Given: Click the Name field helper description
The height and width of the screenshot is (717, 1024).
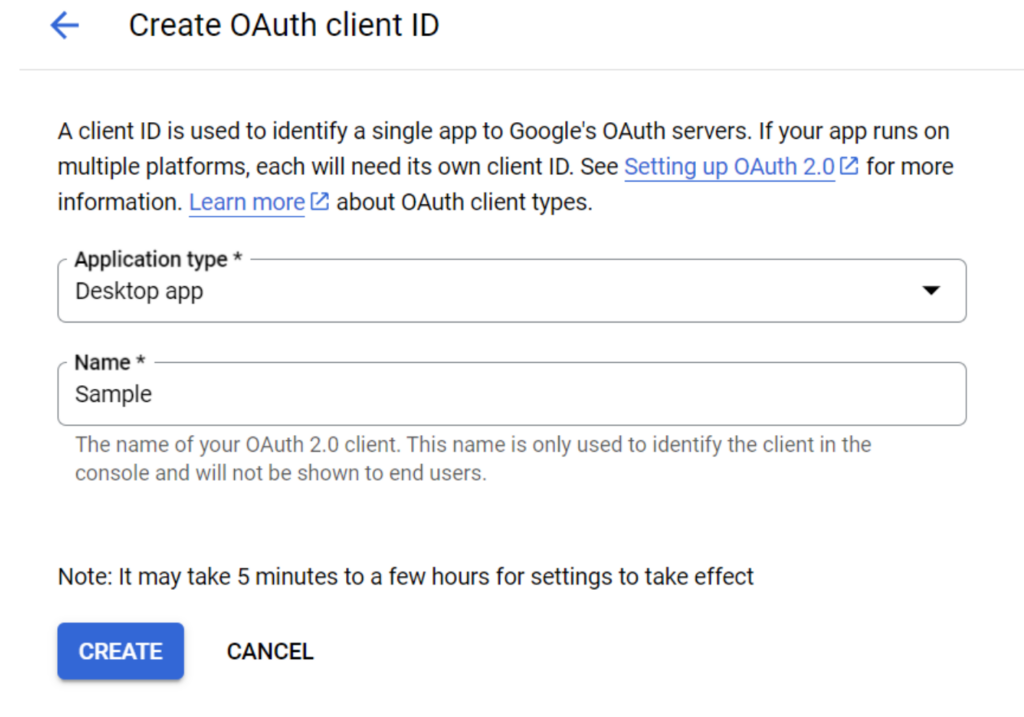Looking at the screenshot, I should pyautogui.click(x=473, y=458).
